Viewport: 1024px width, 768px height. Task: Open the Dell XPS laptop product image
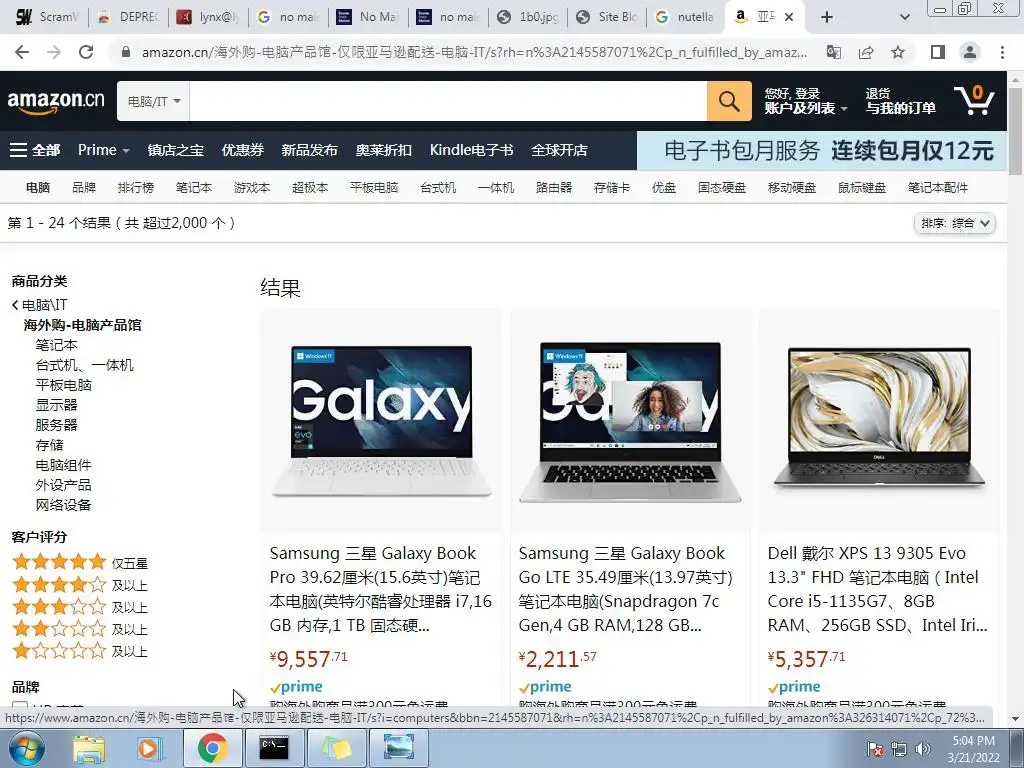point(879,421)
